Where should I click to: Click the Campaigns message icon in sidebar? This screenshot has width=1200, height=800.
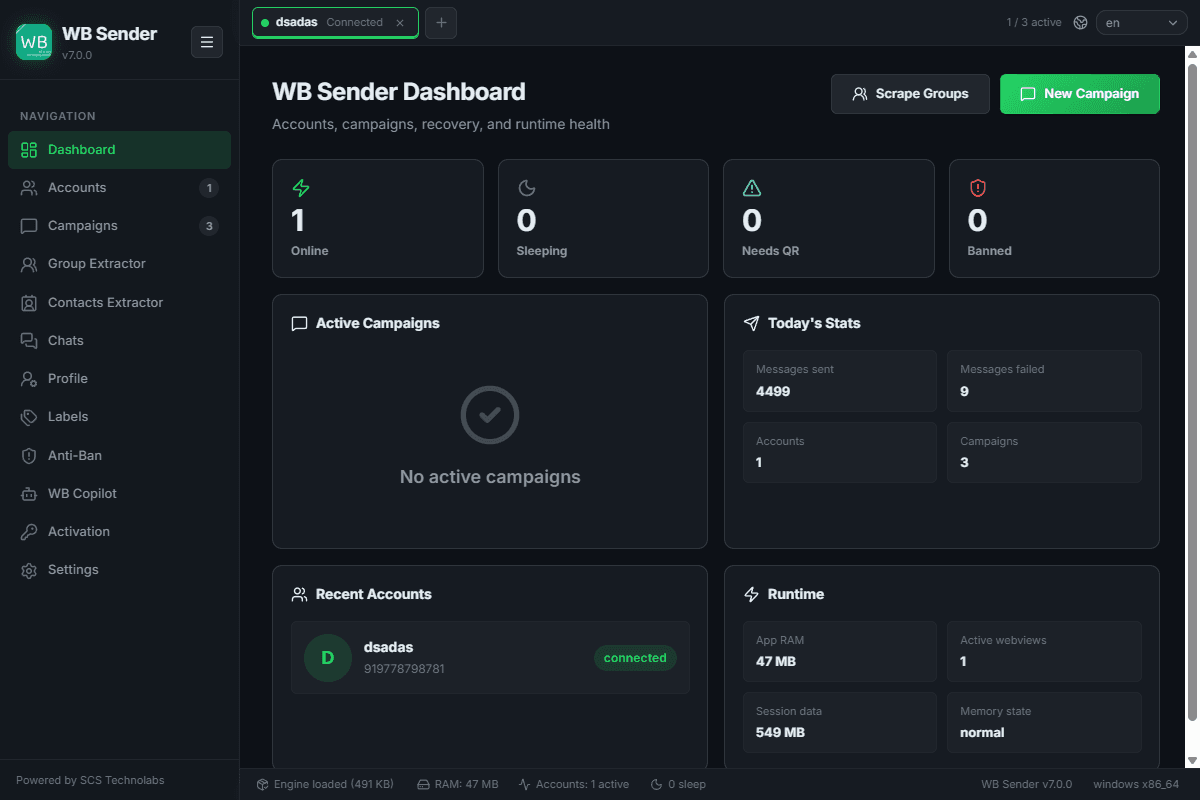pos(29,226)
